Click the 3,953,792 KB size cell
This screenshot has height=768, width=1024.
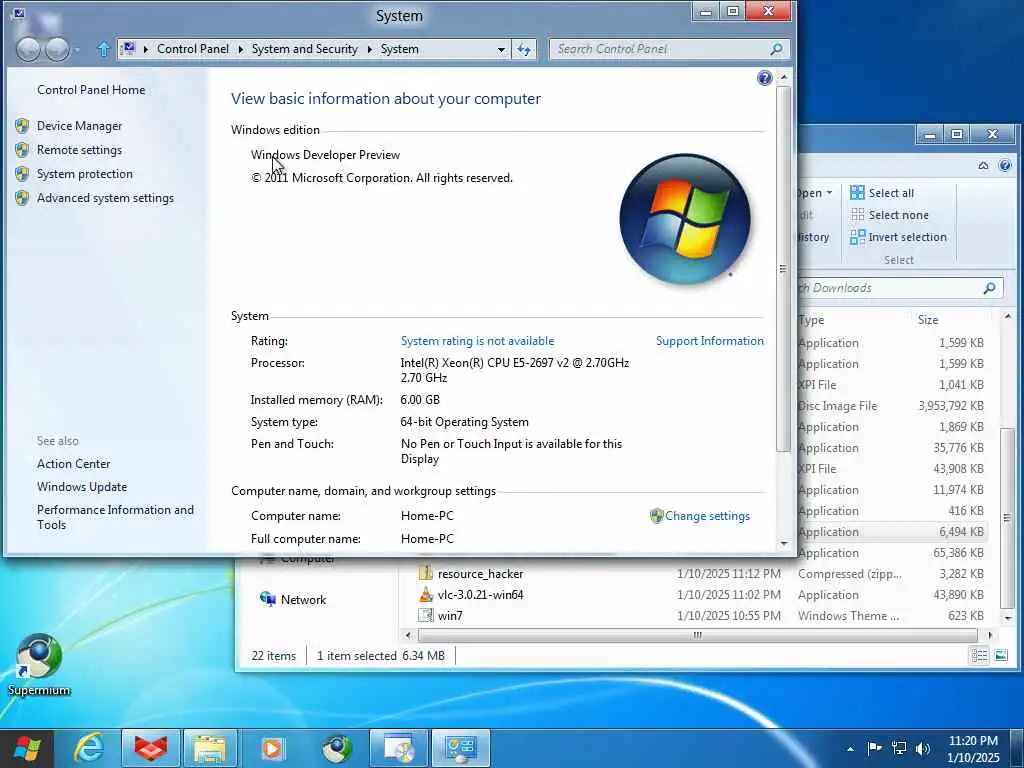coord(951,406)
